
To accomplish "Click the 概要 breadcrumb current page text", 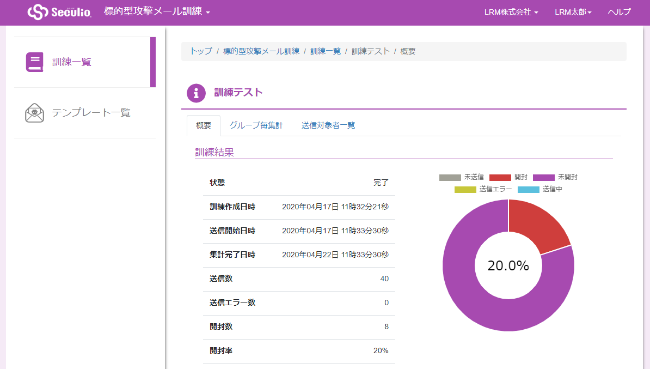I will [408, 51].
